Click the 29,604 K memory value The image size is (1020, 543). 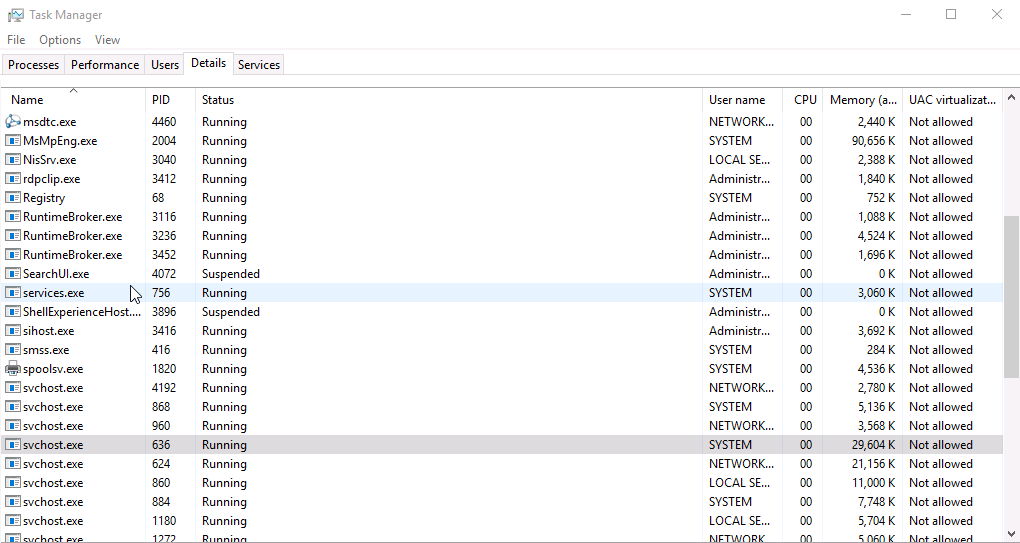[x=873, y=445]
